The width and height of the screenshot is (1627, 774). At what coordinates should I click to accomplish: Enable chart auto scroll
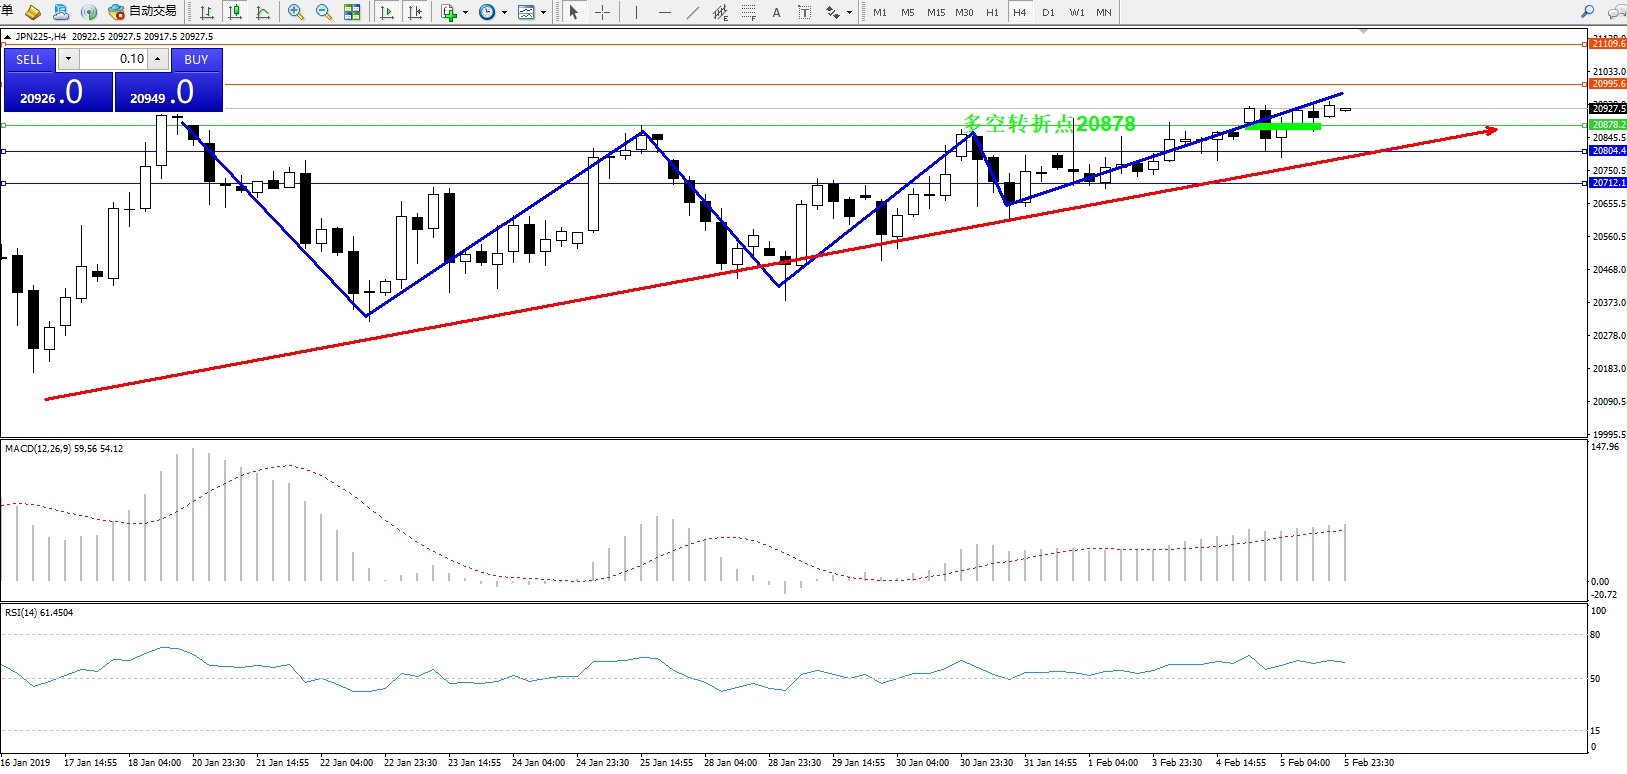tap(387, 12)
